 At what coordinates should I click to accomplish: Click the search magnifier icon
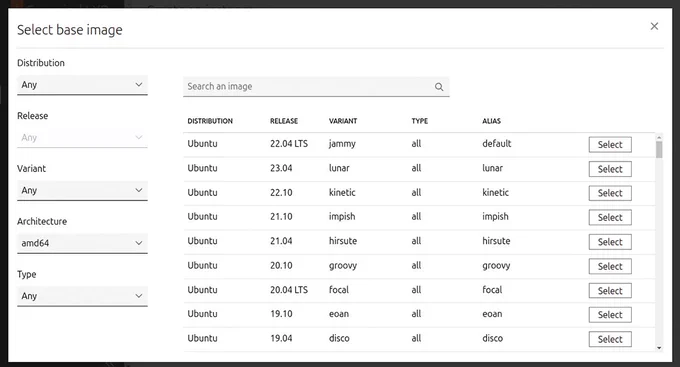439,87
